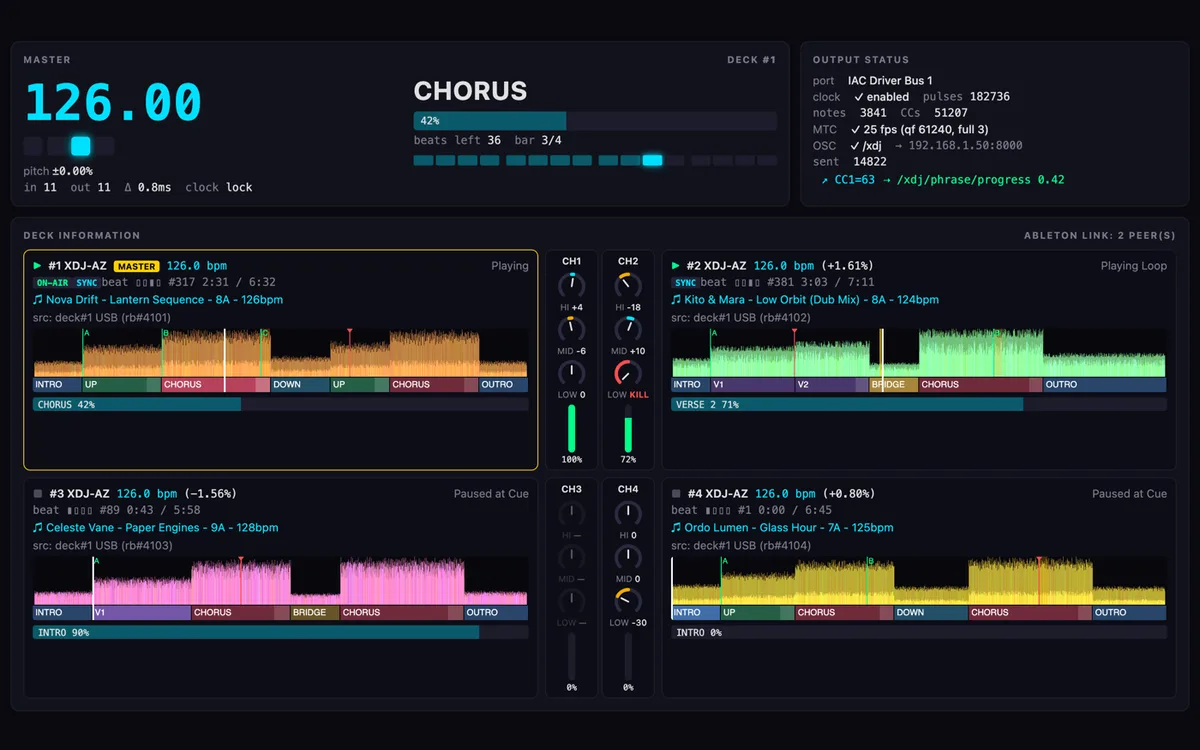Screen dimensions: 1200x750
Task: Click the CH2 HI knob
Action: pyautogui.click(x=628, y=285)
